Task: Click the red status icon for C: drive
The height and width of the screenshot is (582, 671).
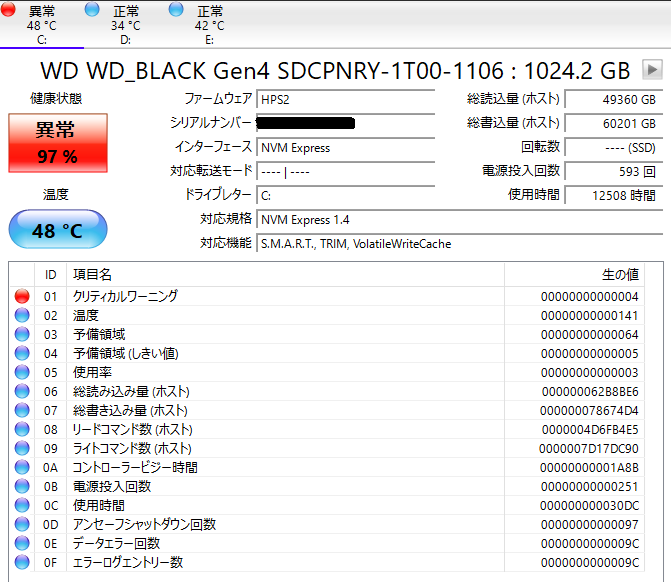Action: [8, 10]
